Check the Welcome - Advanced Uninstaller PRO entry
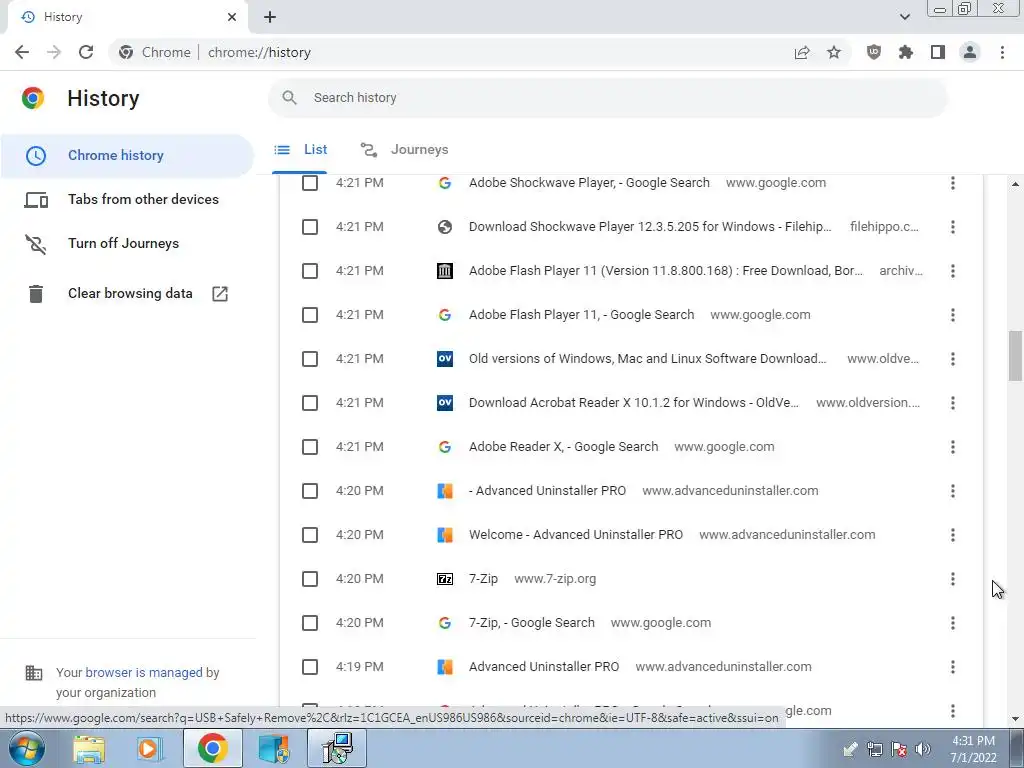 pos(310,535)
